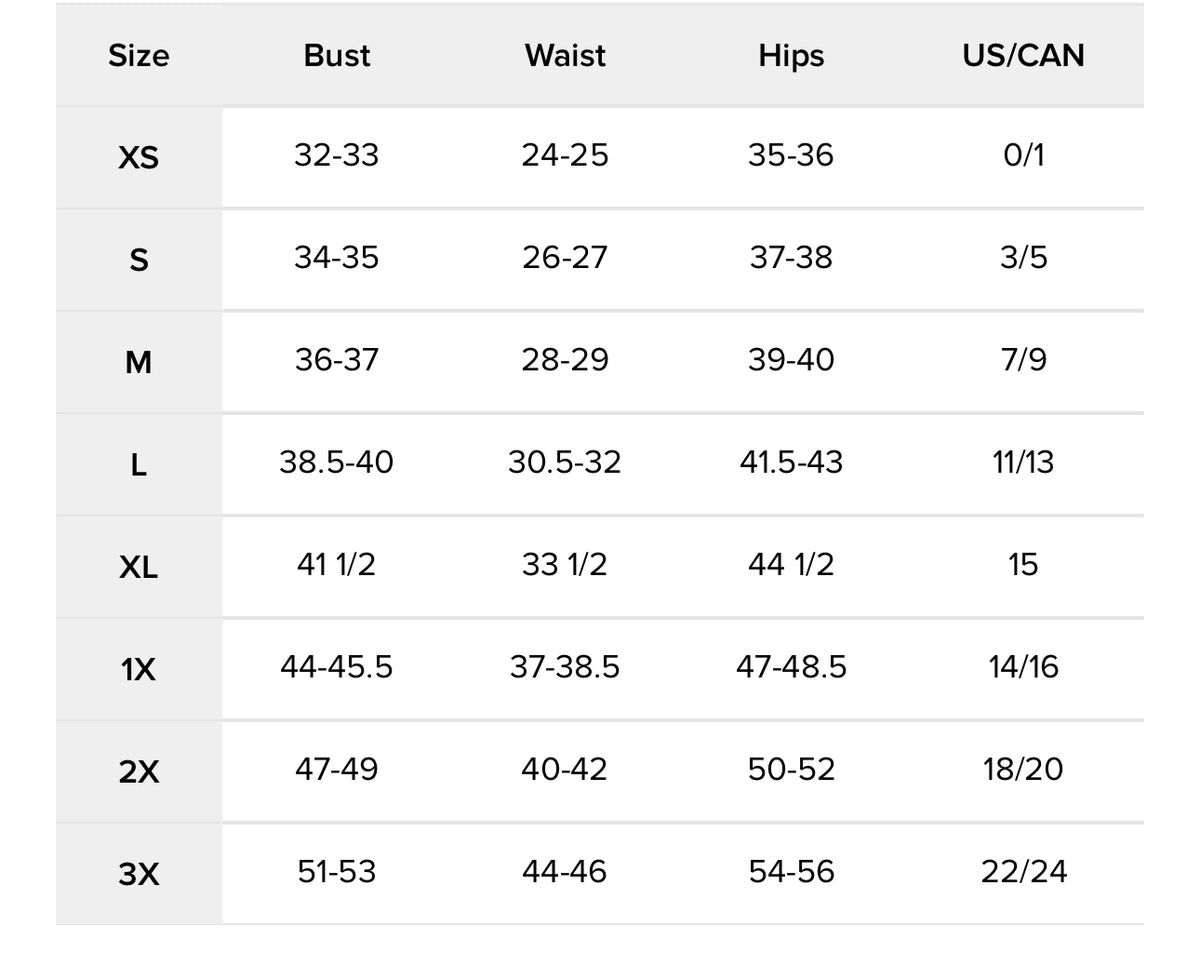Select the M size row label

point(138,363)
